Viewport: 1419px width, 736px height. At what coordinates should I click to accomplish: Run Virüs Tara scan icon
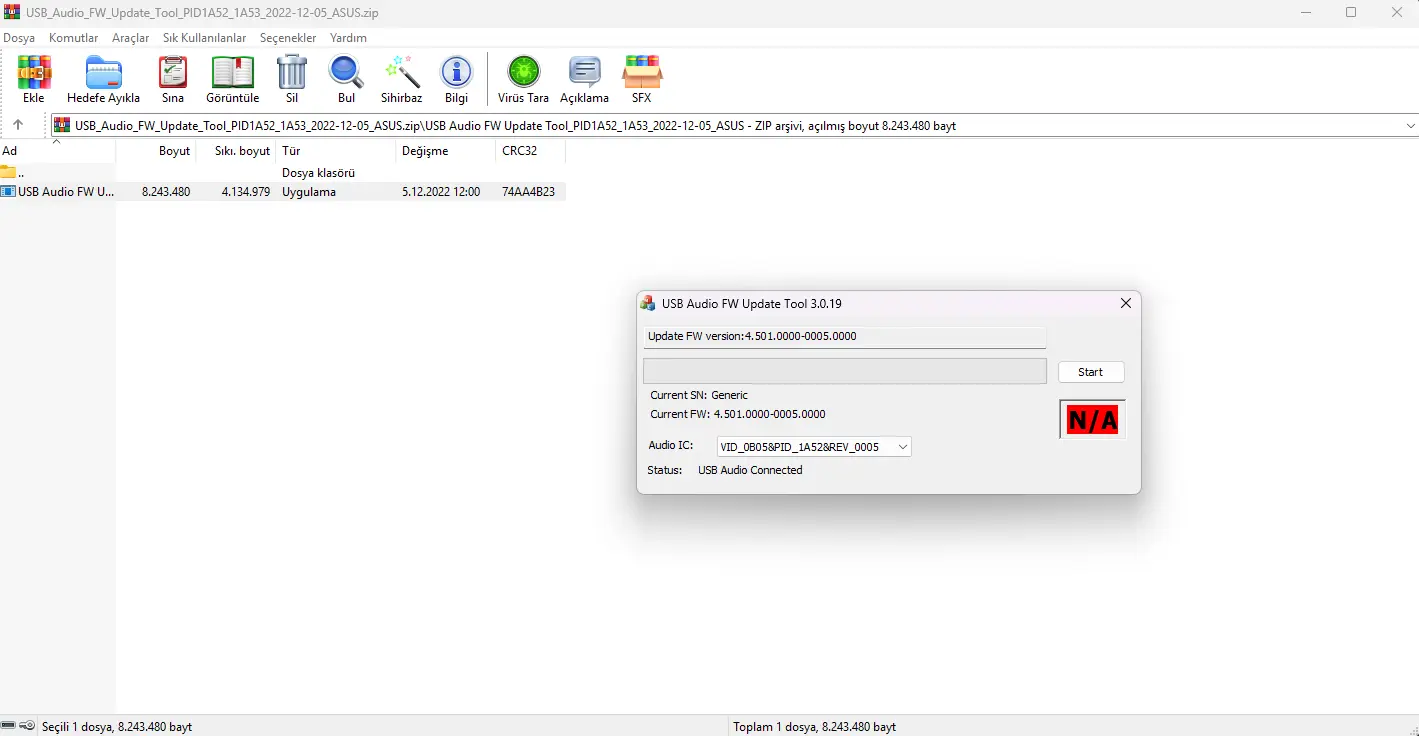[524, 73]
